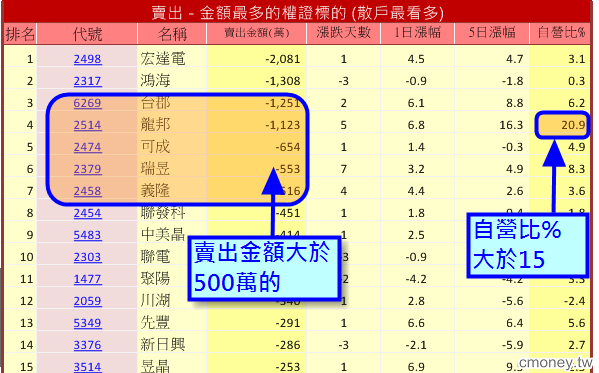Select stock name 聚陽
The width and height of the screenshot is (599, 373).
(155, 279)
